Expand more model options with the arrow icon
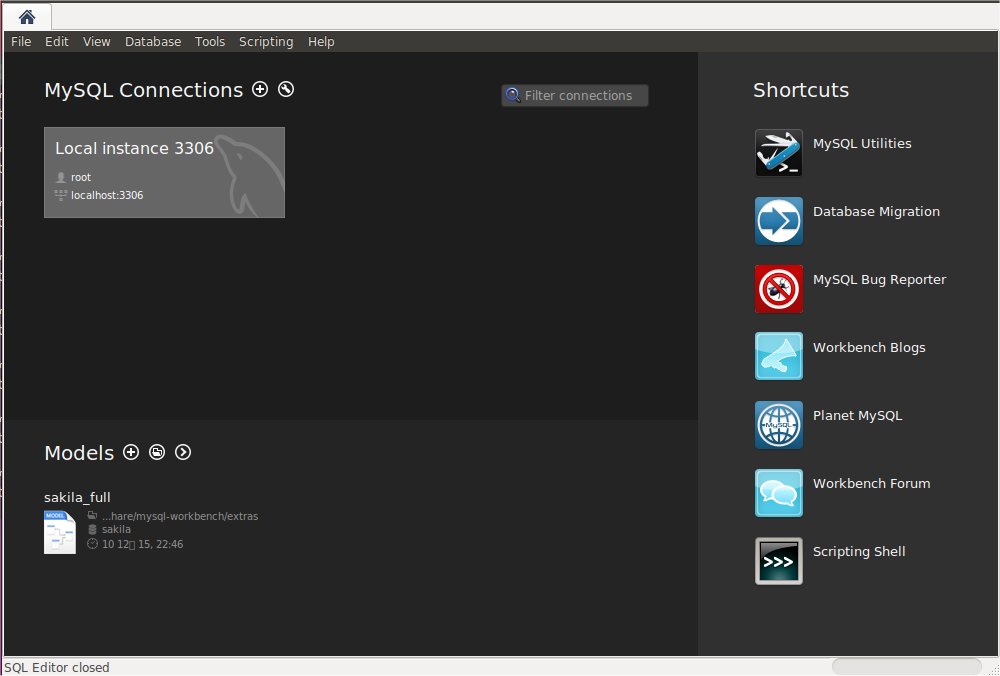 (183, 452)
